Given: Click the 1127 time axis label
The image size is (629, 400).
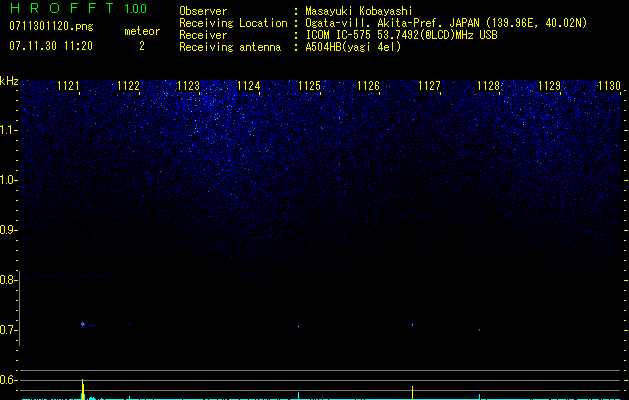Looking at the screenshot, I should pos(429,86).
